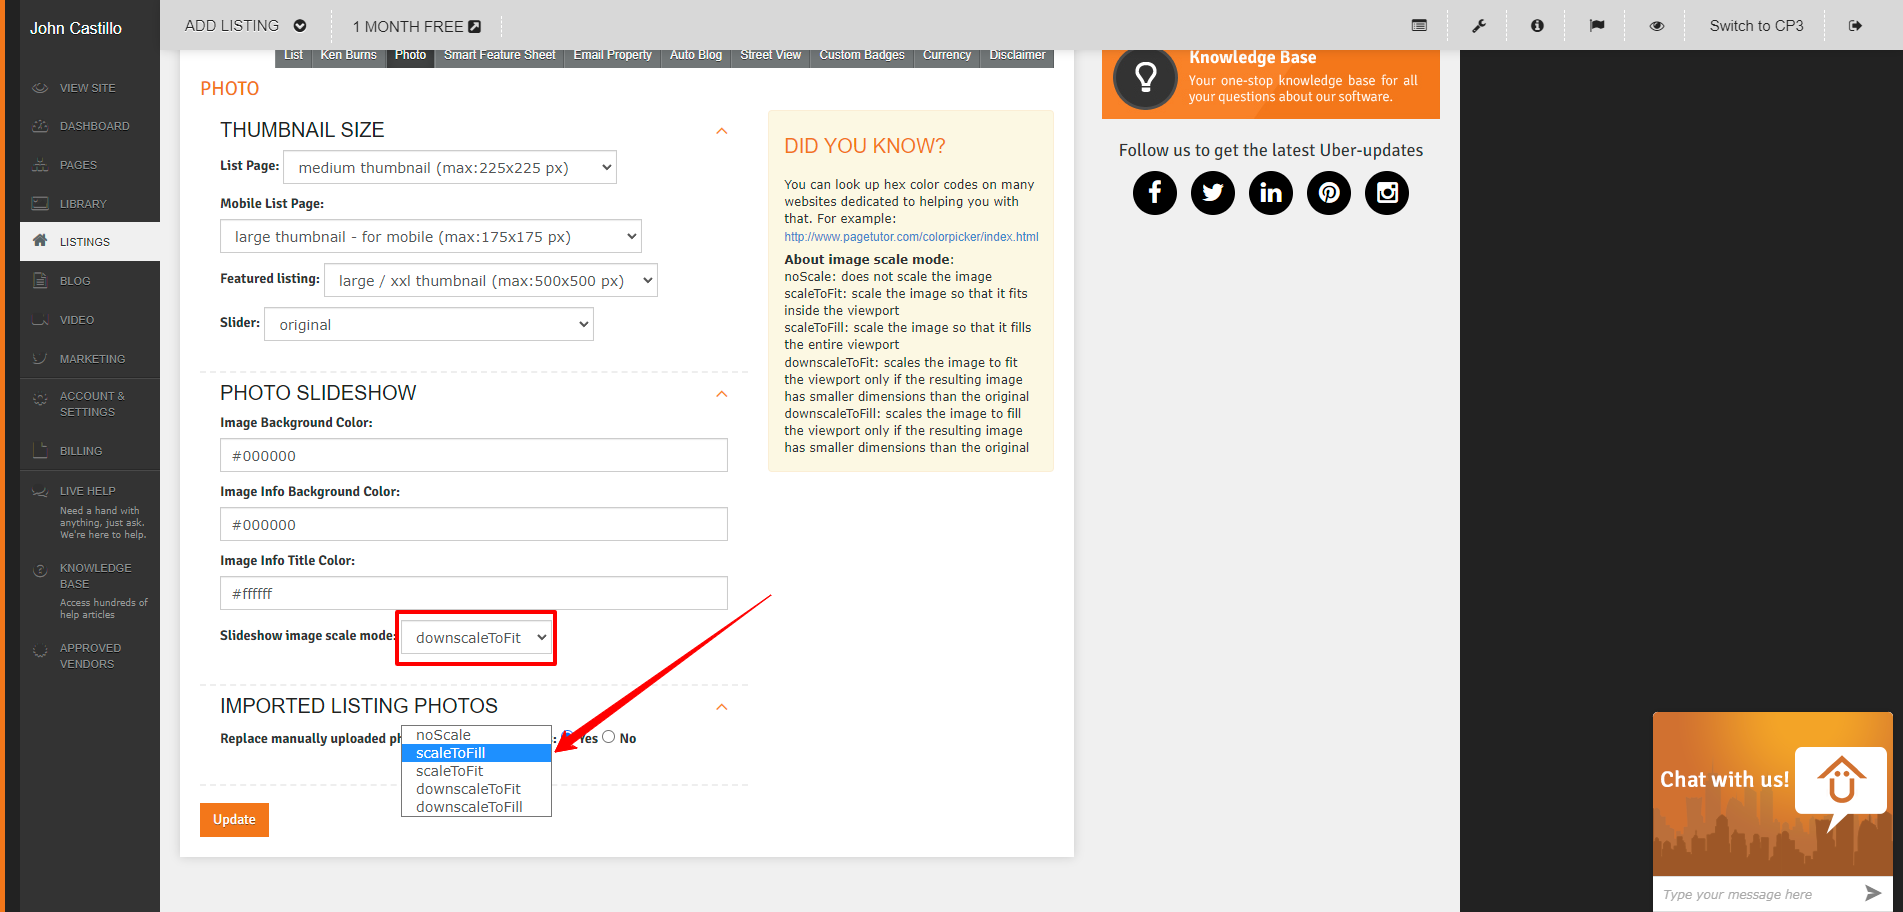Image resolution: width=1903 pixels, height=912 pixels.
Task: Collapse the Photo Slideshow section
Action: click(721, 394)
